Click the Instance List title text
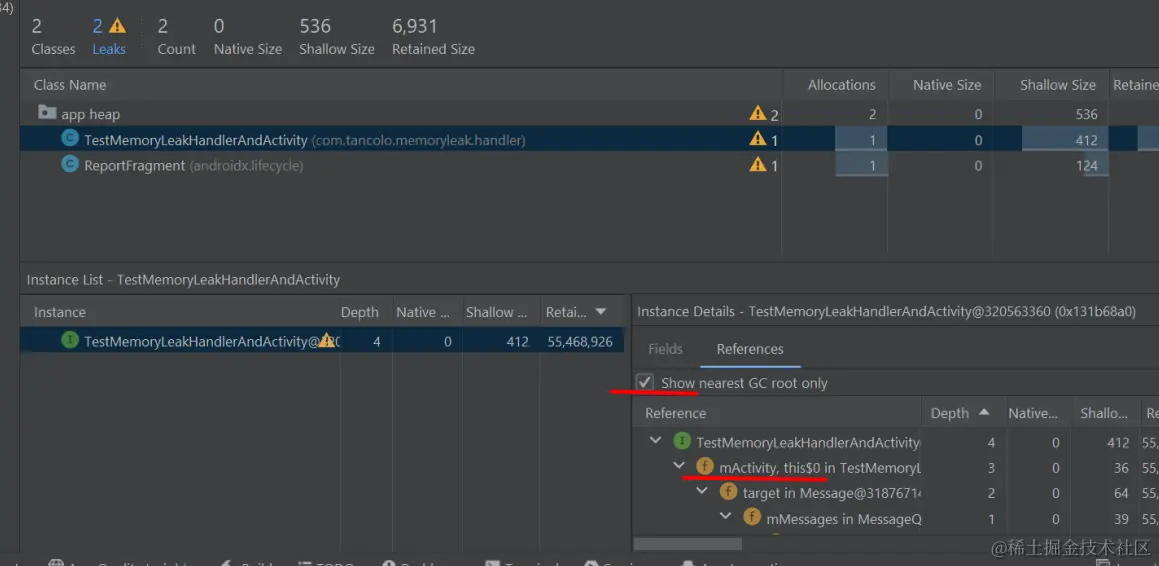This screenshot has height=566, width=1159. pos(183,280)
